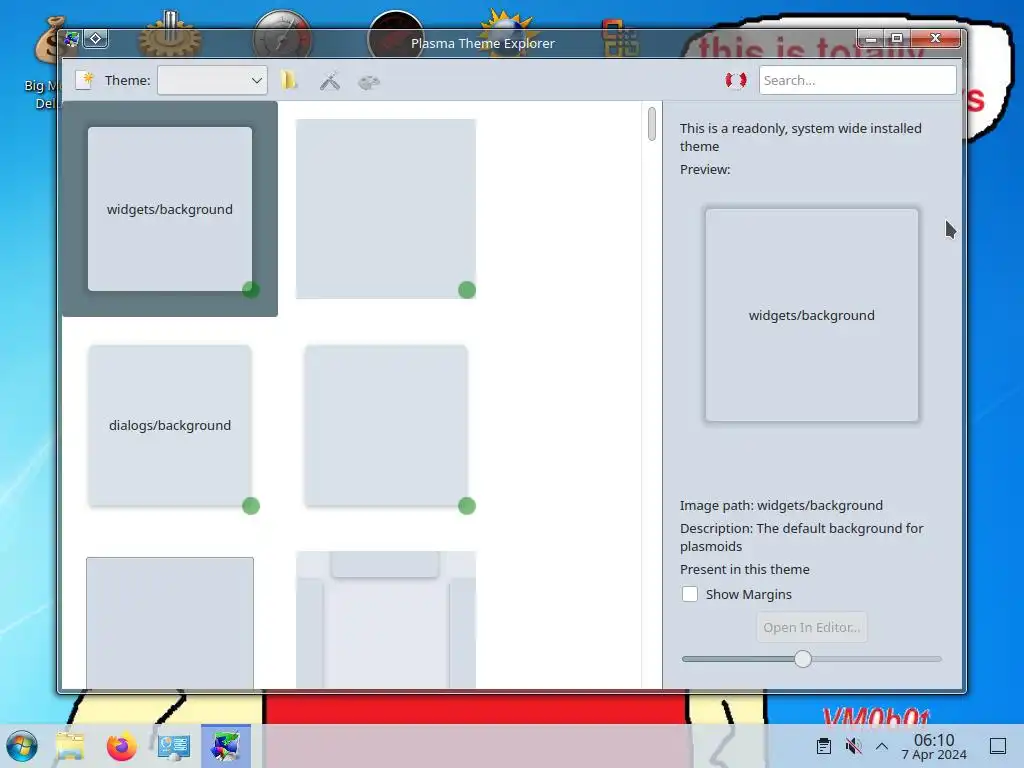The image size is (1024, 768).
Task: Click the Preview: label
Action: pos(705,169)
